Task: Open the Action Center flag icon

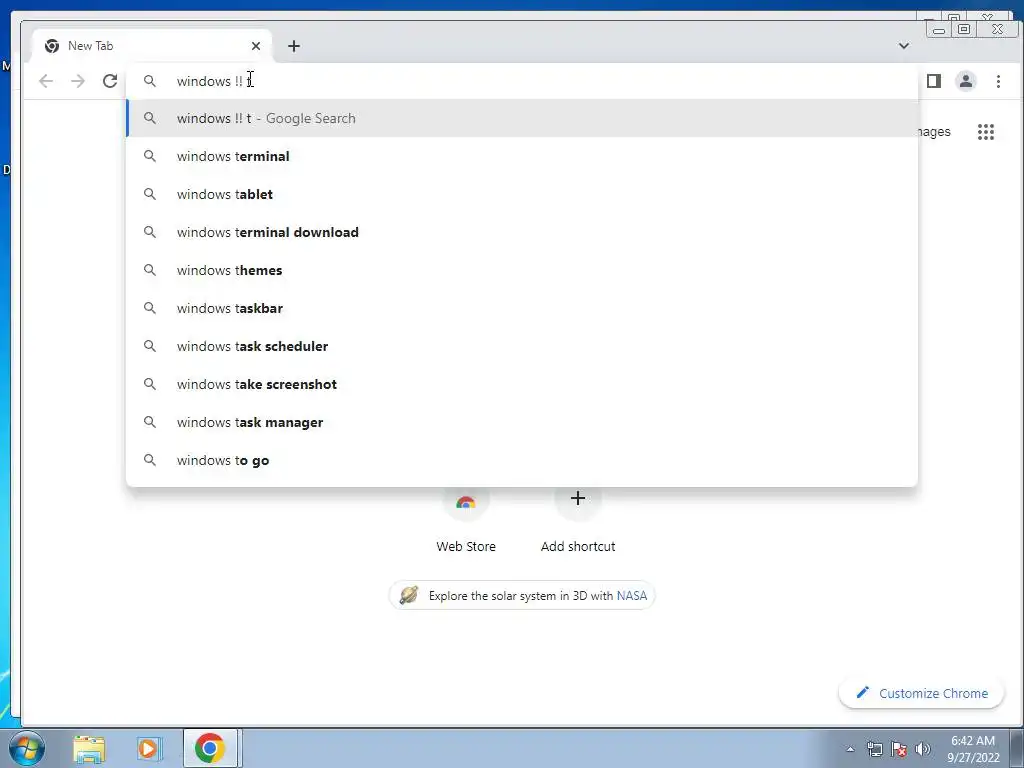Action: (x=899, y=749)
